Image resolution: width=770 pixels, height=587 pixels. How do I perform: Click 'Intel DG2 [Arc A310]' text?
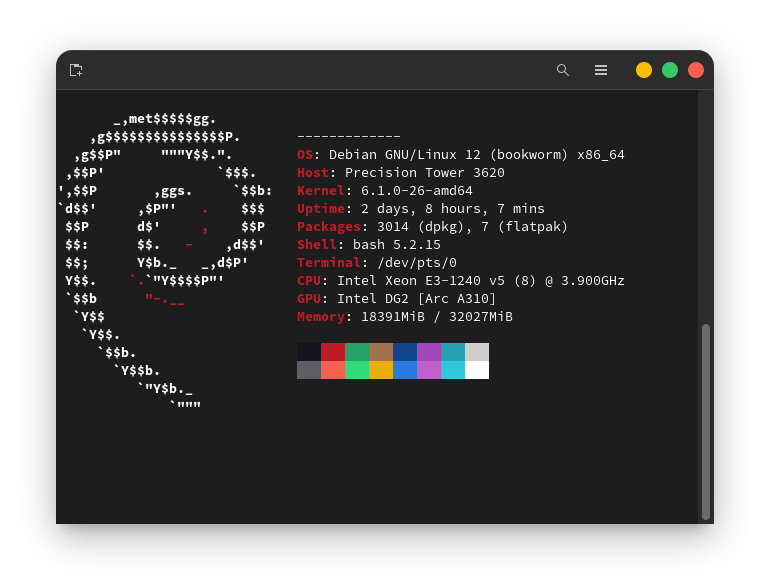[416, 299]
